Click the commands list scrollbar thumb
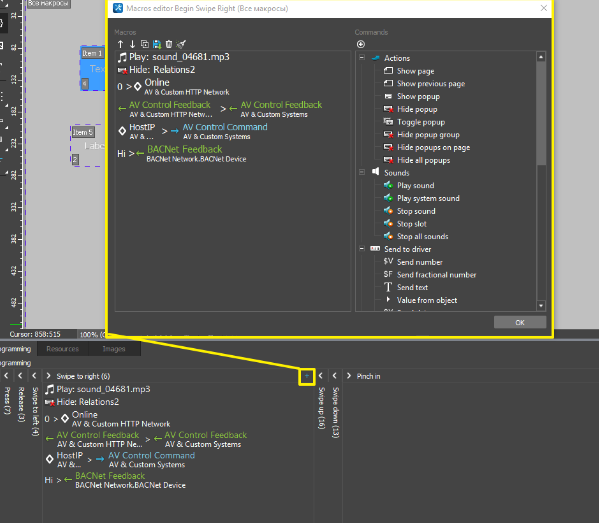599x523 pixels. (x=541, y=113)
